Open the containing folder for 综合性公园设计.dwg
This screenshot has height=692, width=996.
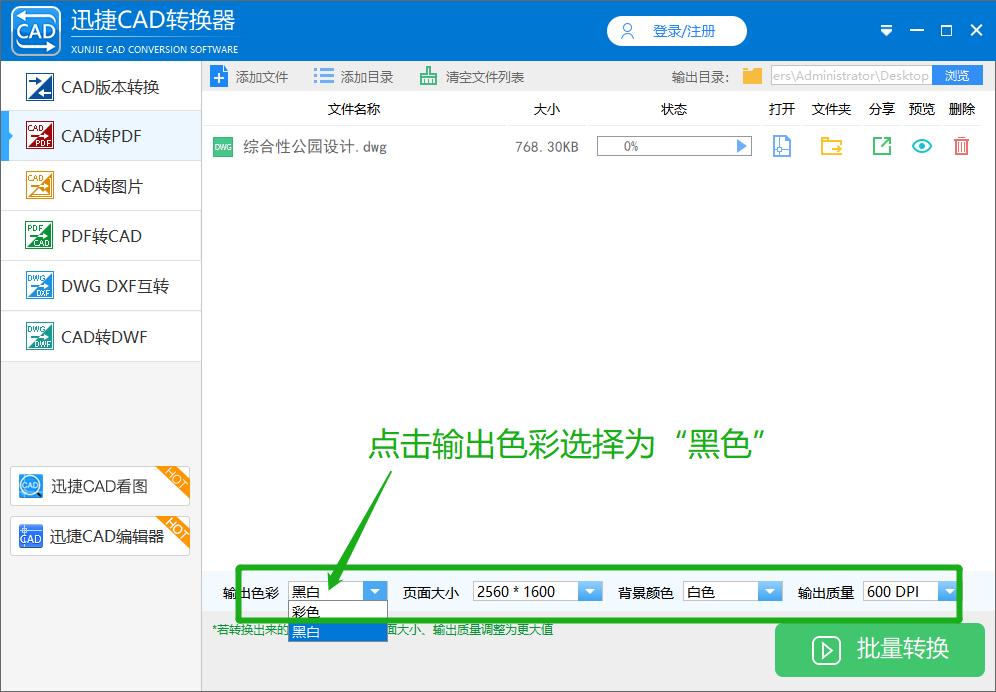pos(831,146)
